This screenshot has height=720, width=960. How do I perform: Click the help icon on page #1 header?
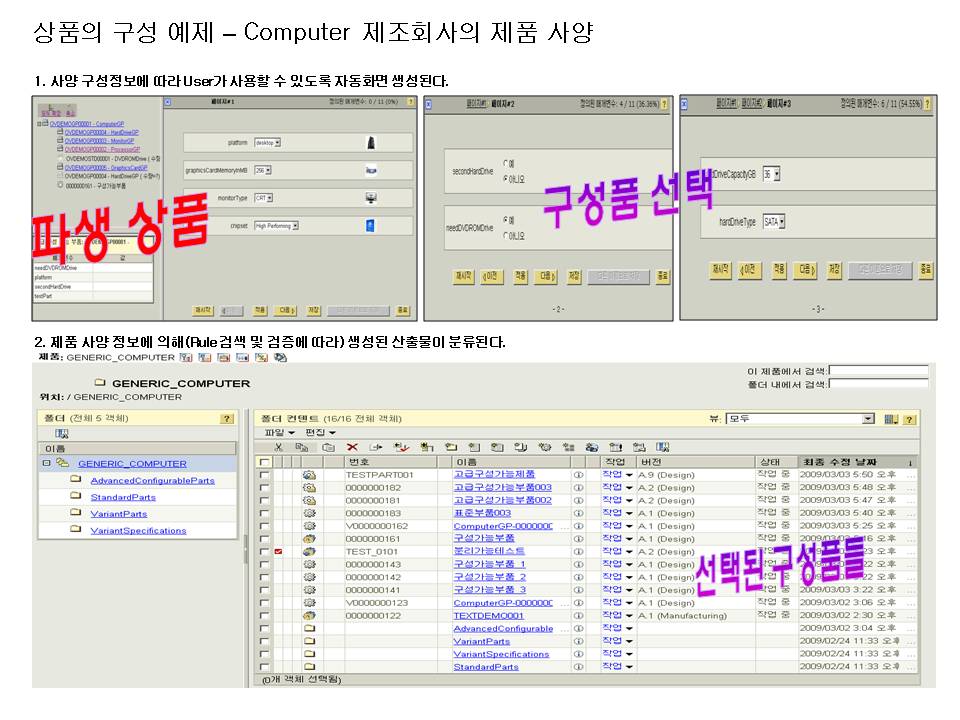pyautogui.click(x=411, y=102)
